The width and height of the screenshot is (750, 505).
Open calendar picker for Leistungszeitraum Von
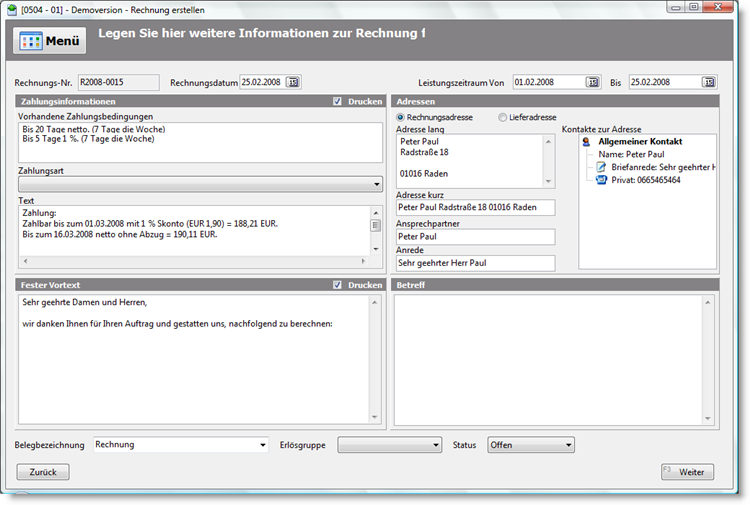point(592,82)
